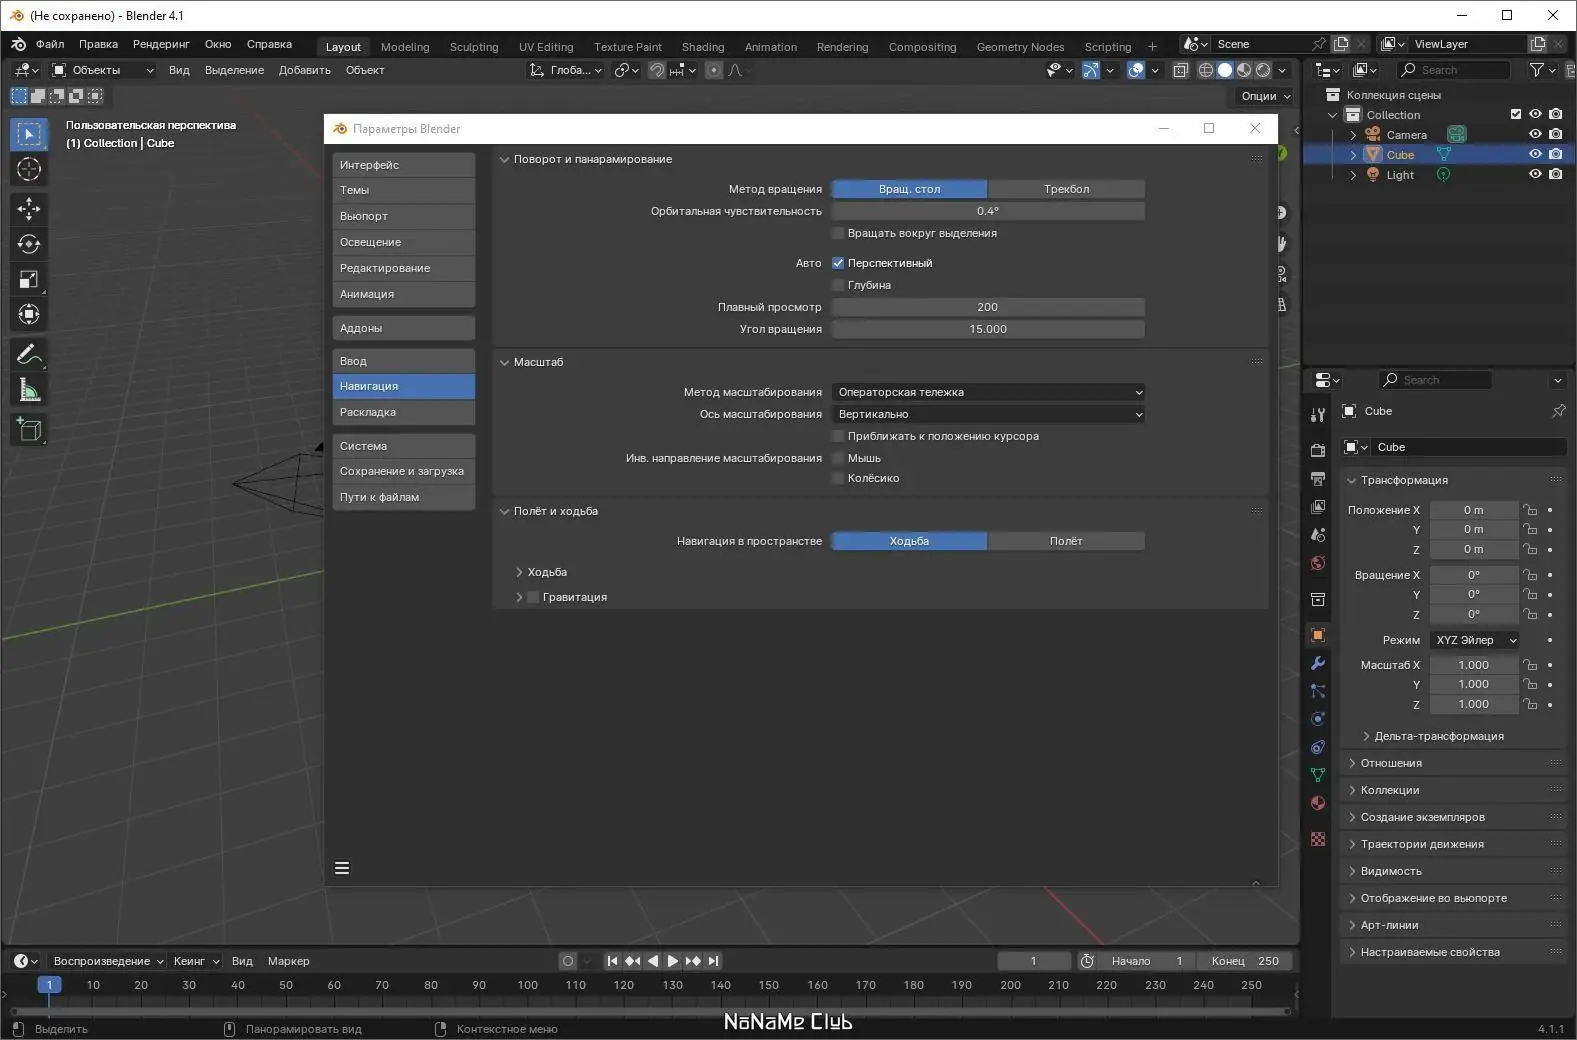Select the Add Cube tool
The image size is (1577, 1040).
coord(29,430)
